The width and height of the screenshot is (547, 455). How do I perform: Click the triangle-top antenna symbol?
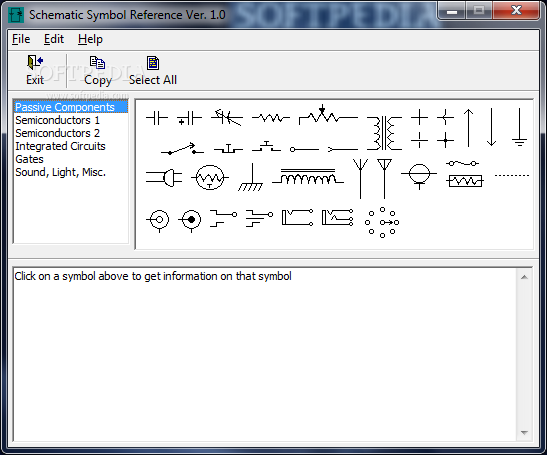384,179
